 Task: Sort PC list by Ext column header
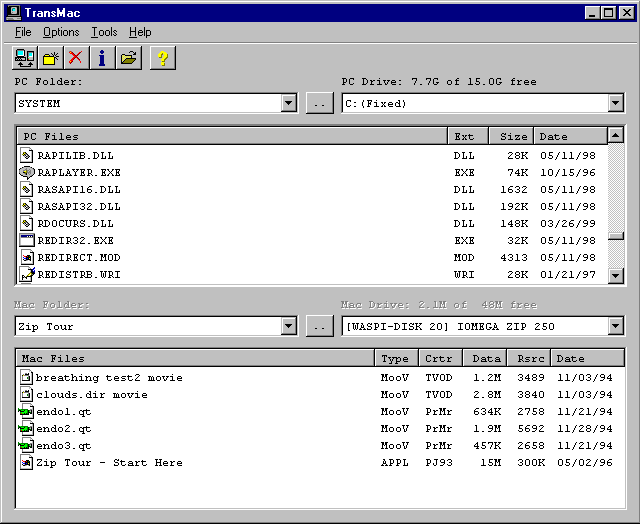[468, 136]
